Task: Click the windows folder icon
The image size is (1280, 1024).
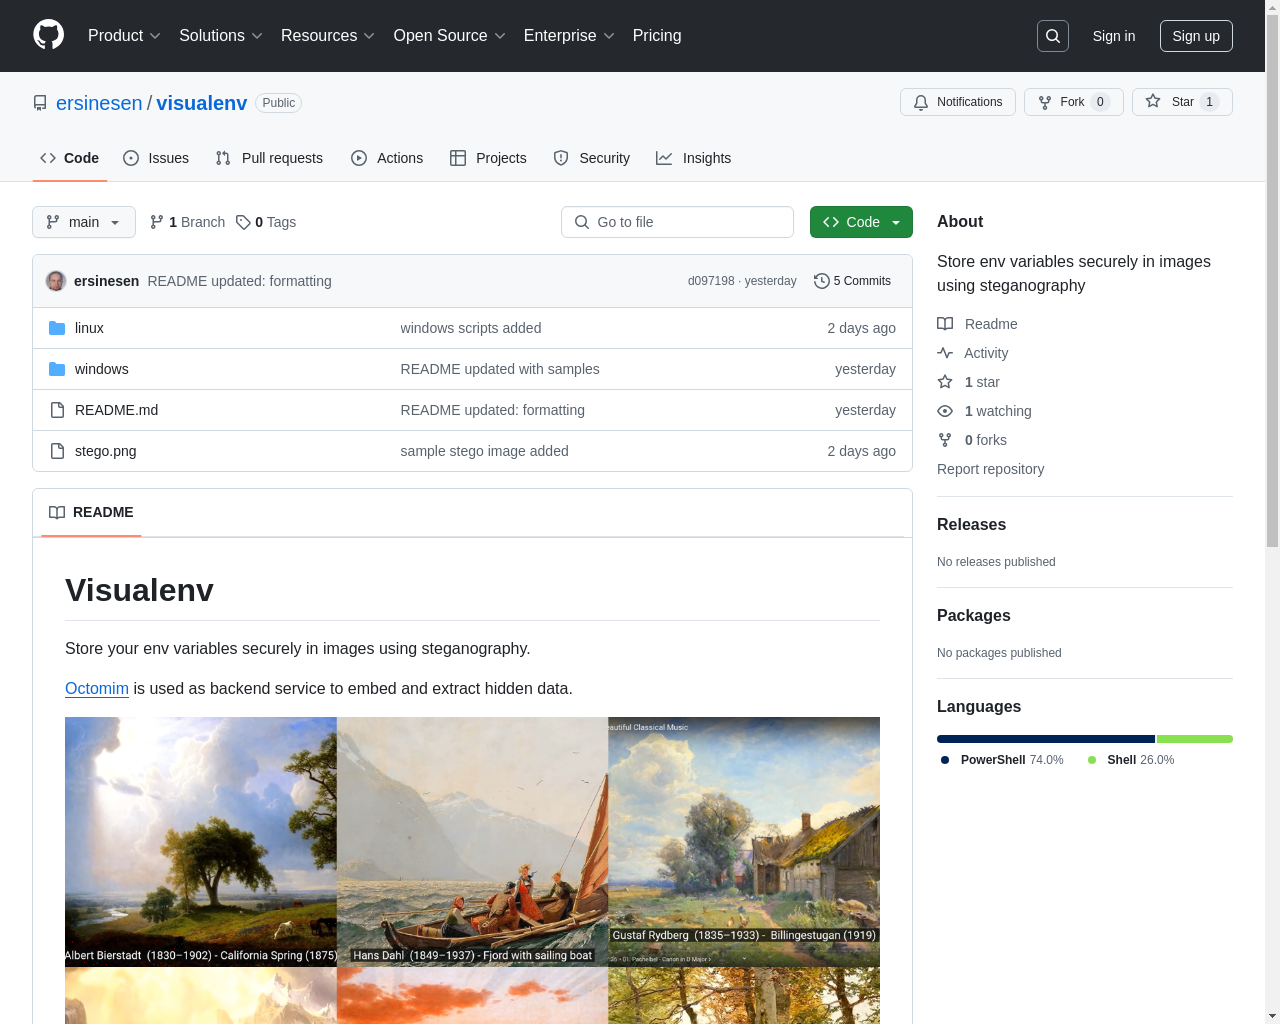Action: click(x=57, y=369)
